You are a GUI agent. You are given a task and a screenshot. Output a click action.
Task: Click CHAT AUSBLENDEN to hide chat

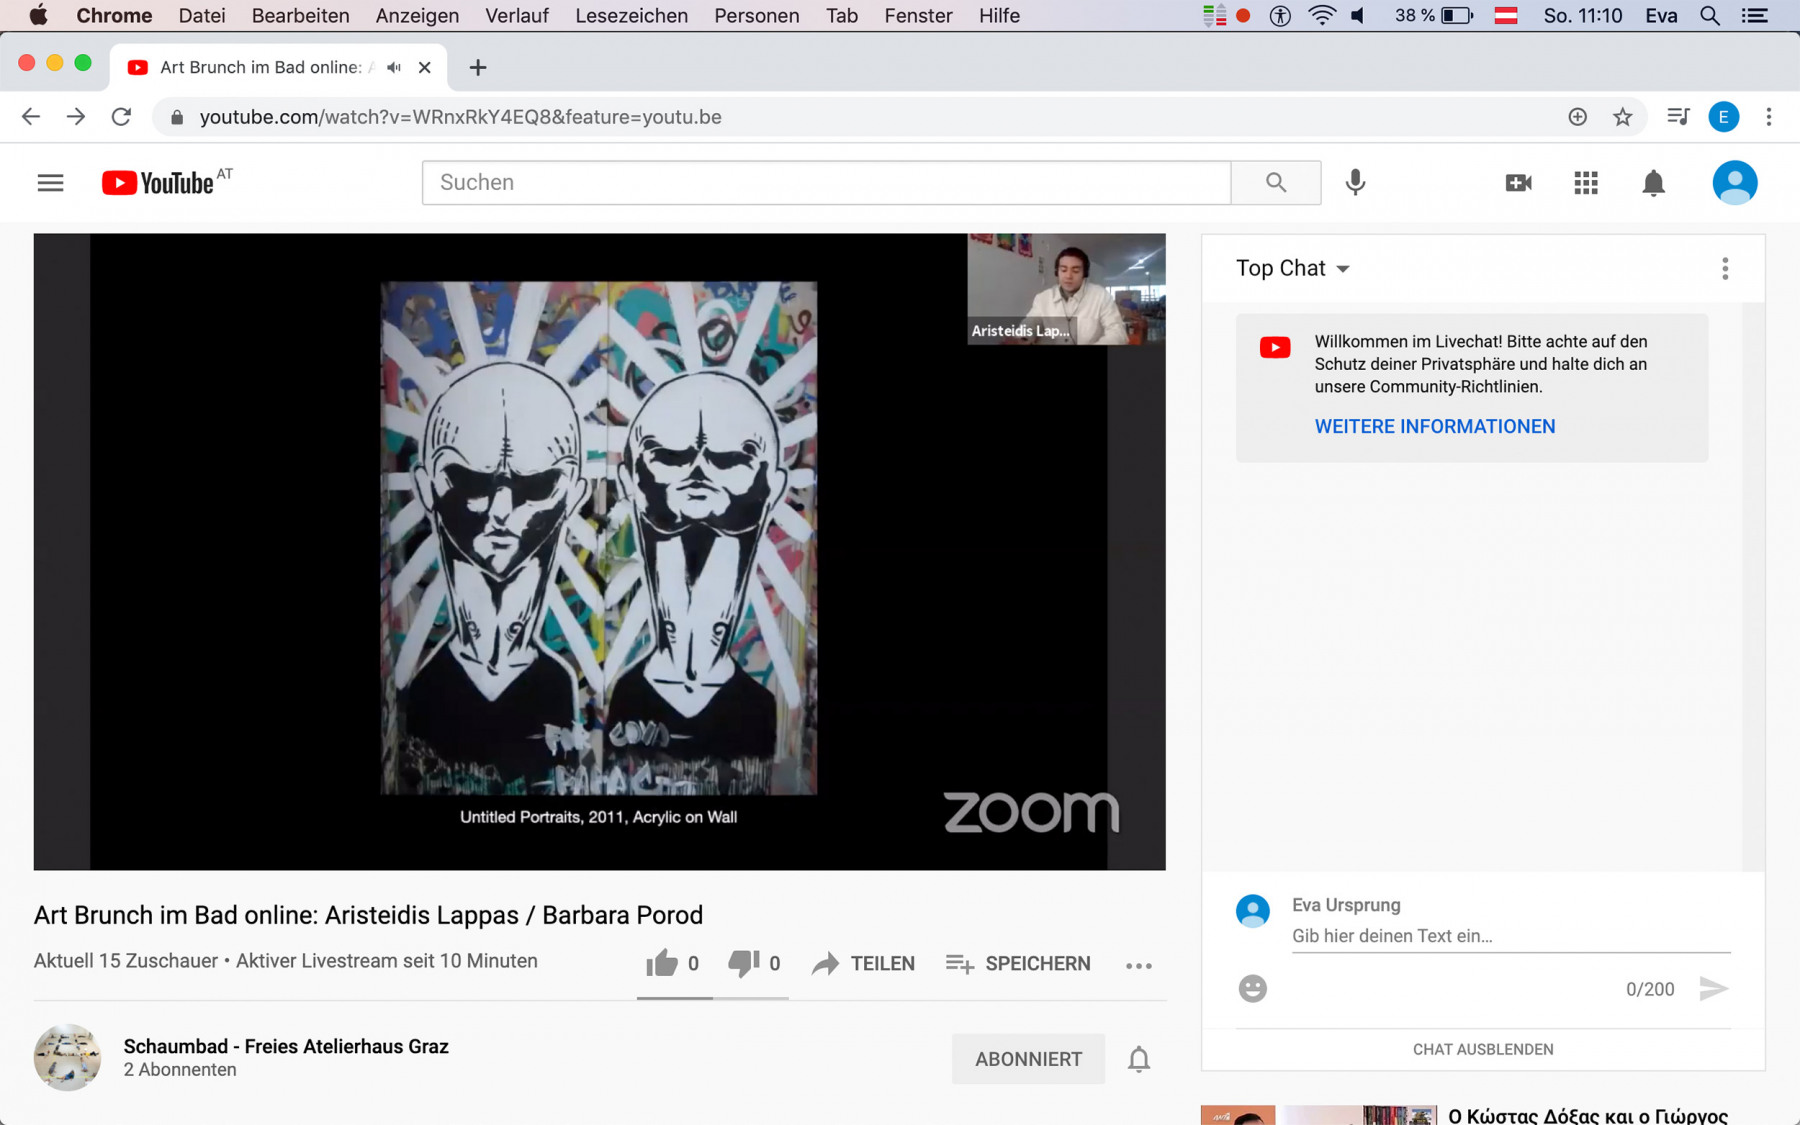coord(1482,1049)
